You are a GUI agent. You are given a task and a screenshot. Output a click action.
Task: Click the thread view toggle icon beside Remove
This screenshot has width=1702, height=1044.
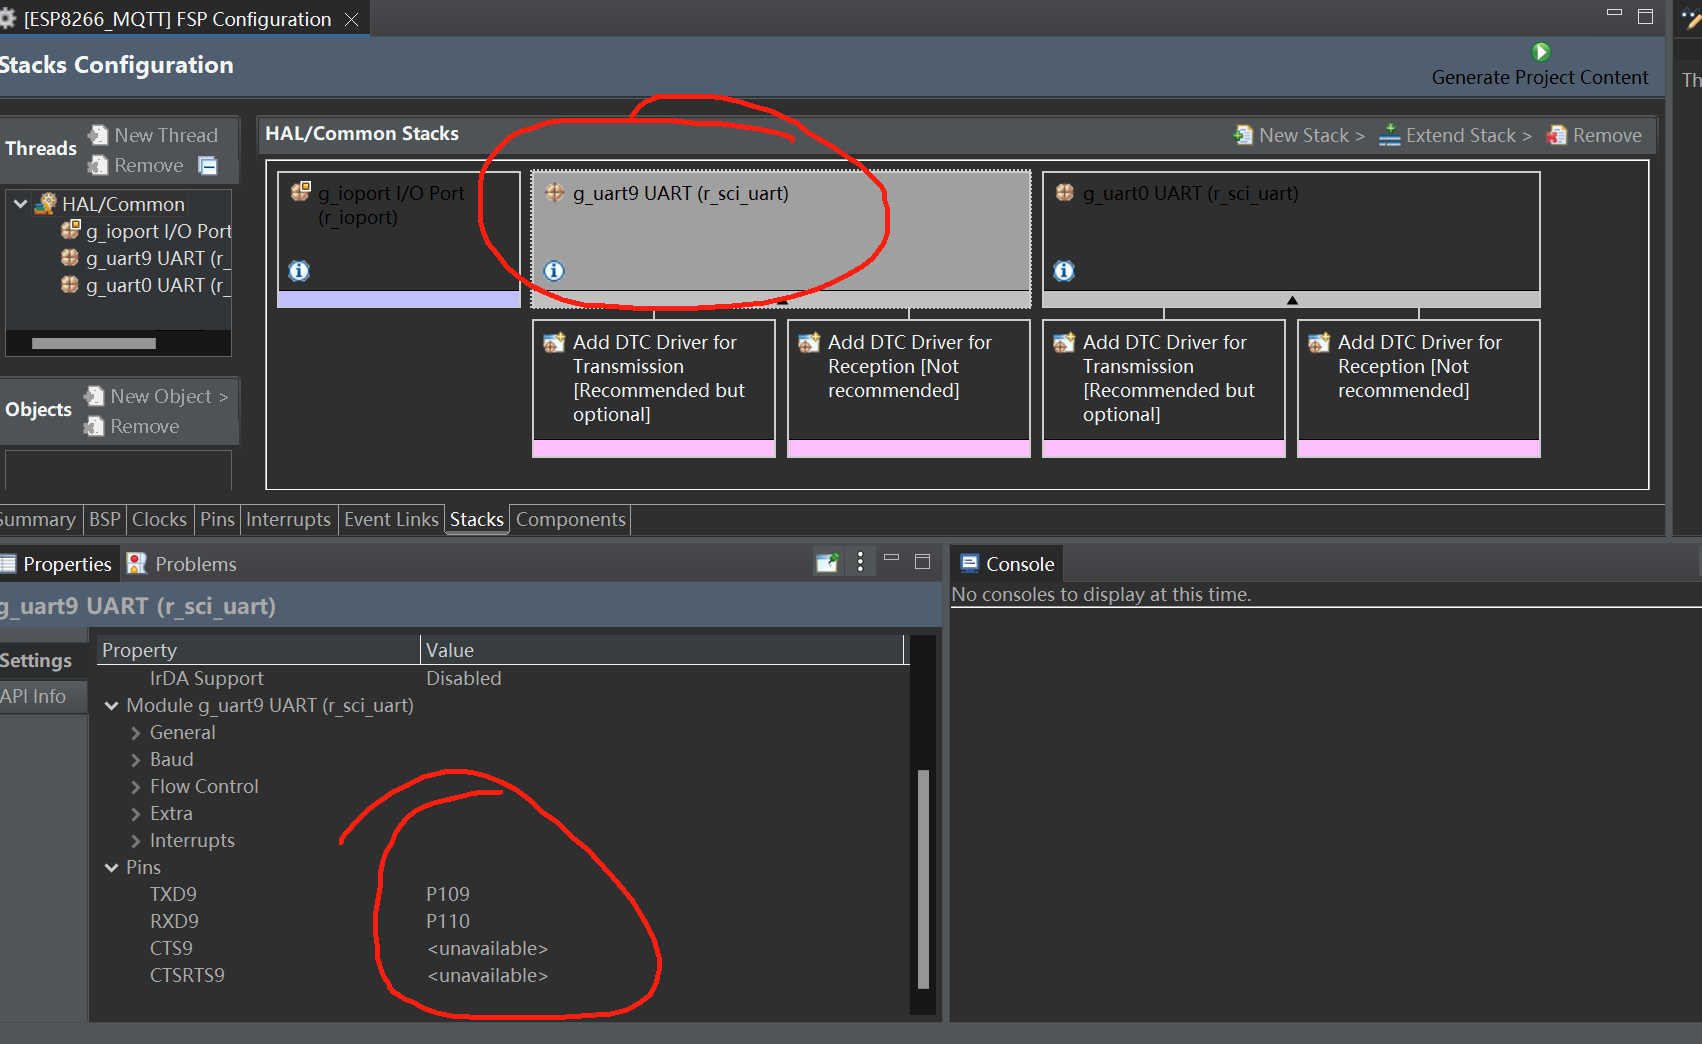tap(208, 166)
